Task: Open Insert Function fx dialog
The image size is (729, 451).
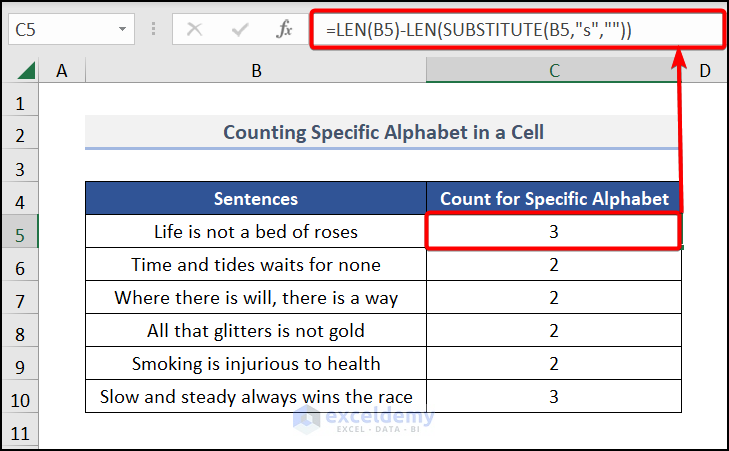Action: point(285,30)
